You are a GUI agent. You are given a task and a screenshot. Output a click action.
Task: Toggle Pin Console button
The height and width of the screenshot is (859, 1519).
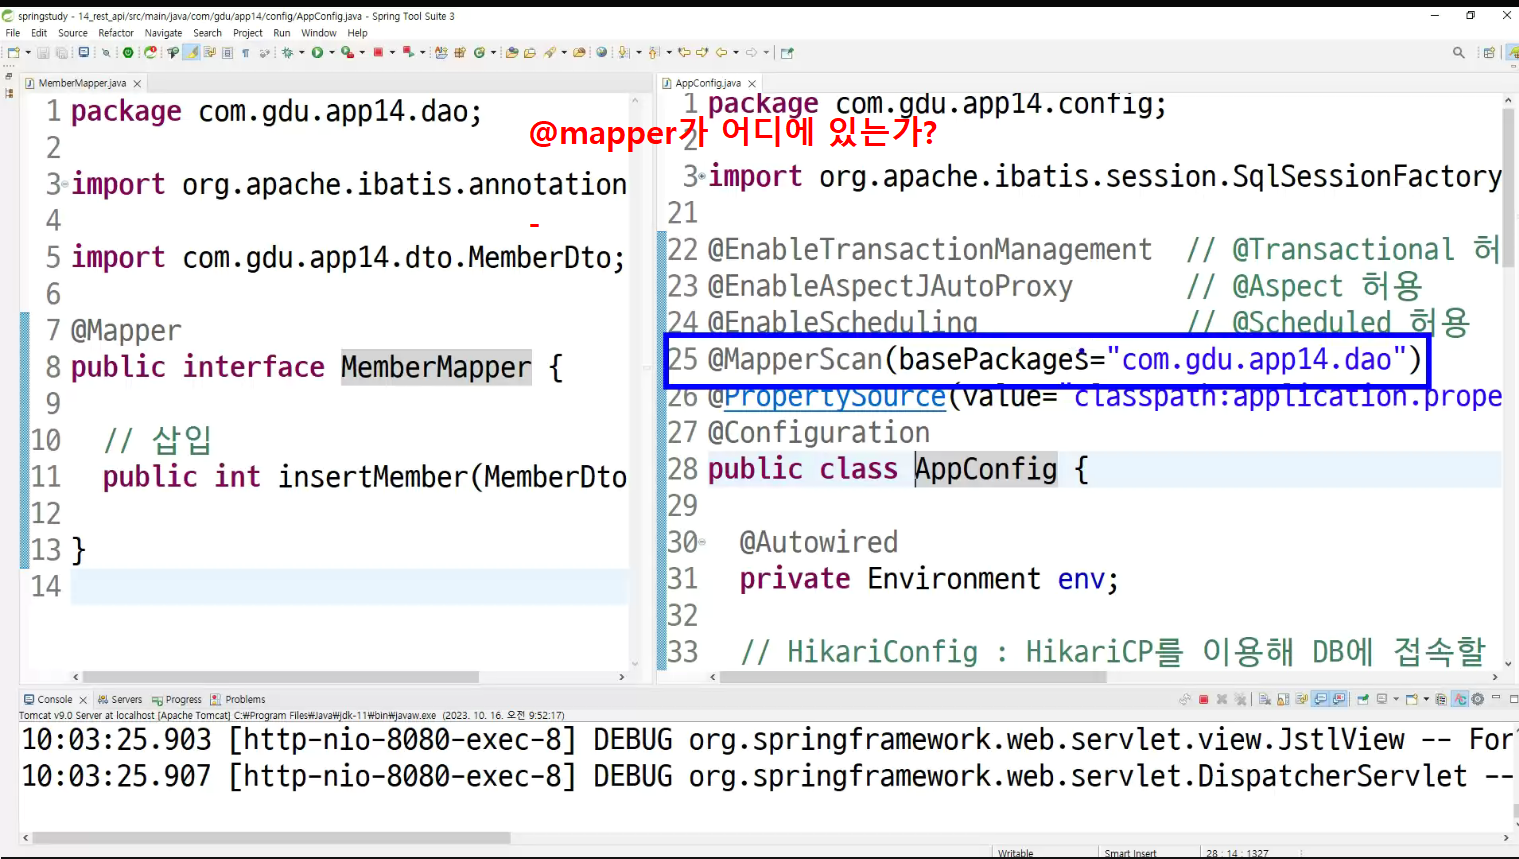(1363, 699)
